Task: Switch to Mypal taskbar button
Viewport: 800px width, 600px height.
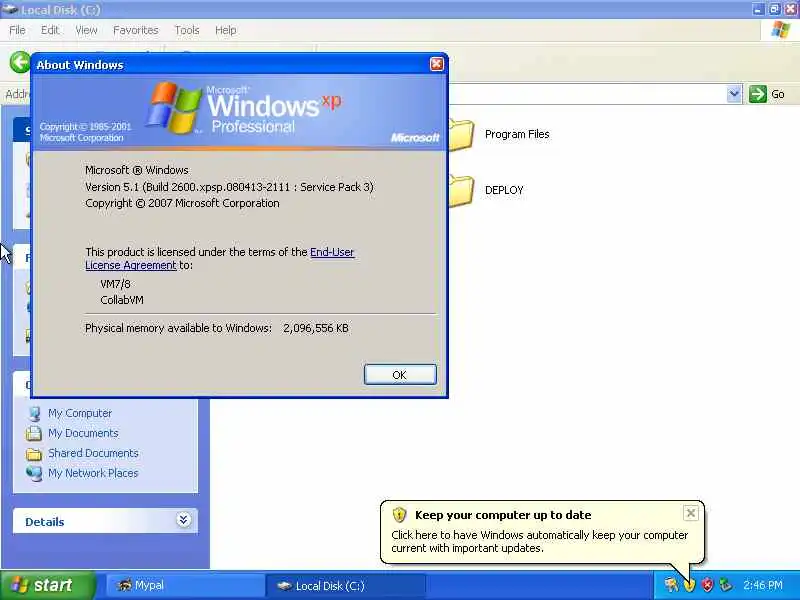Action: [185, 585]
